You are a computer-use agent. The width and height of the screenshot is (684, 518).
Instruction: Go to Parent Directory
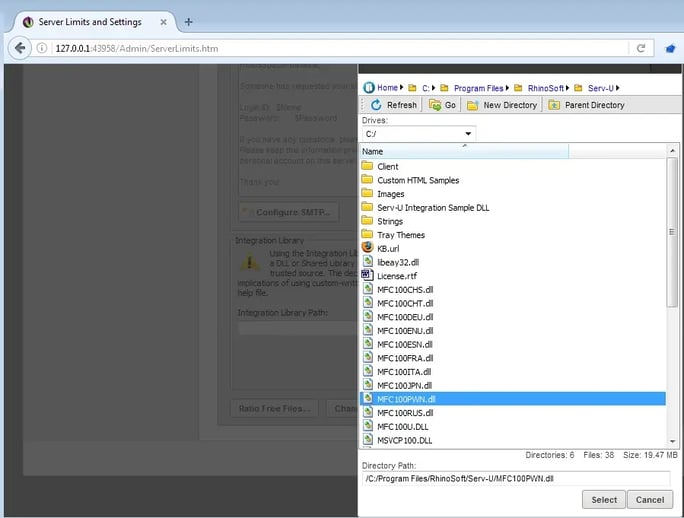tap(586, 105)
